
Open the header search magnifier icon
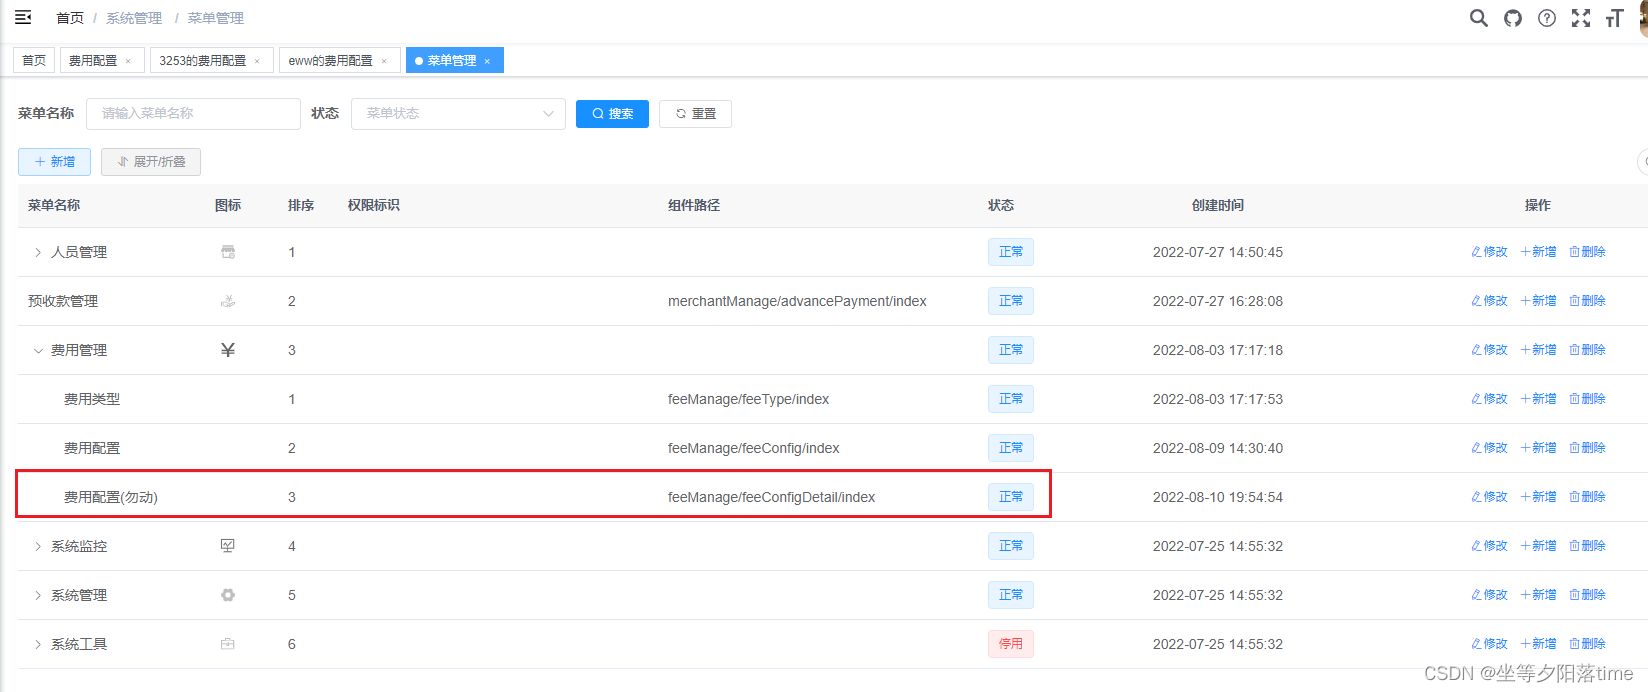pos(1478,18)
